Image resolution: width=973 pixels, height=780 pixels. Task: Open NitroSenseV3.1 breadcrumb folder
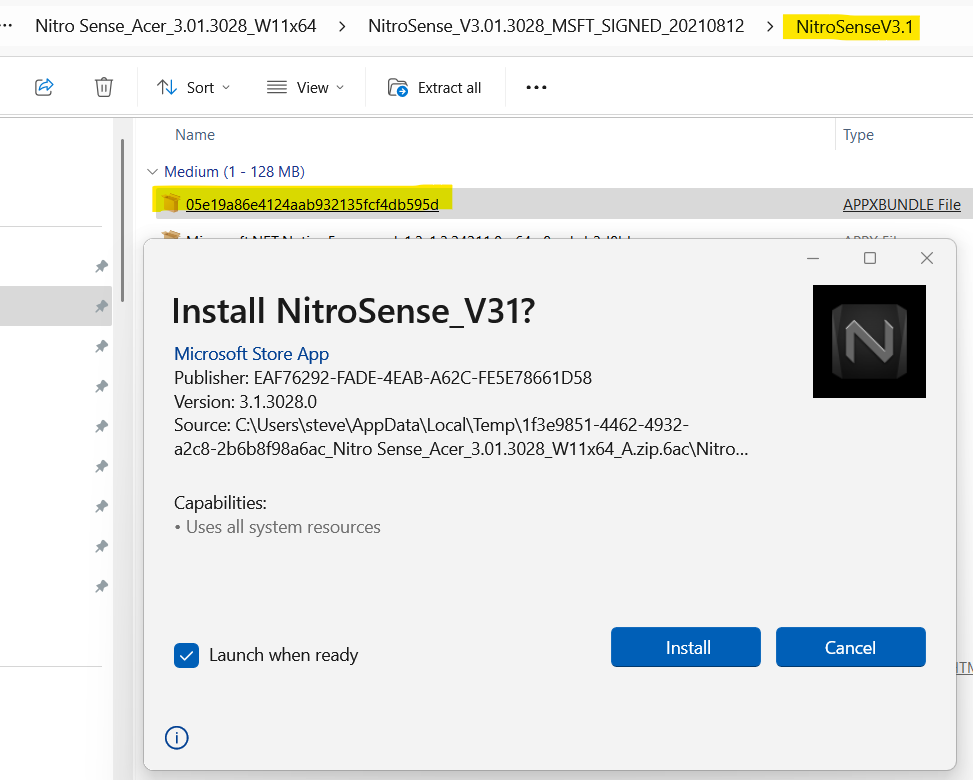854,26
